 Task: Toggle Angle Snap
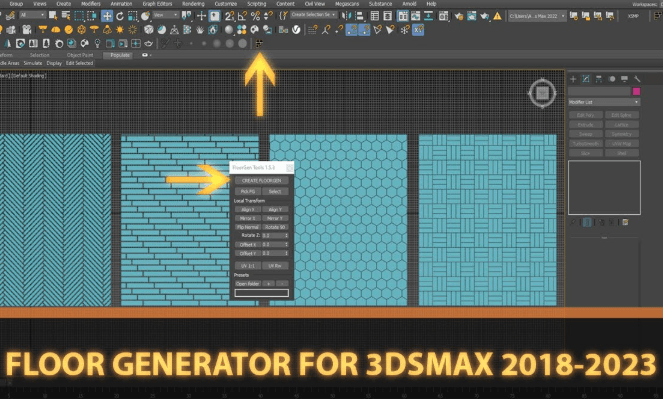click(243, 16)
